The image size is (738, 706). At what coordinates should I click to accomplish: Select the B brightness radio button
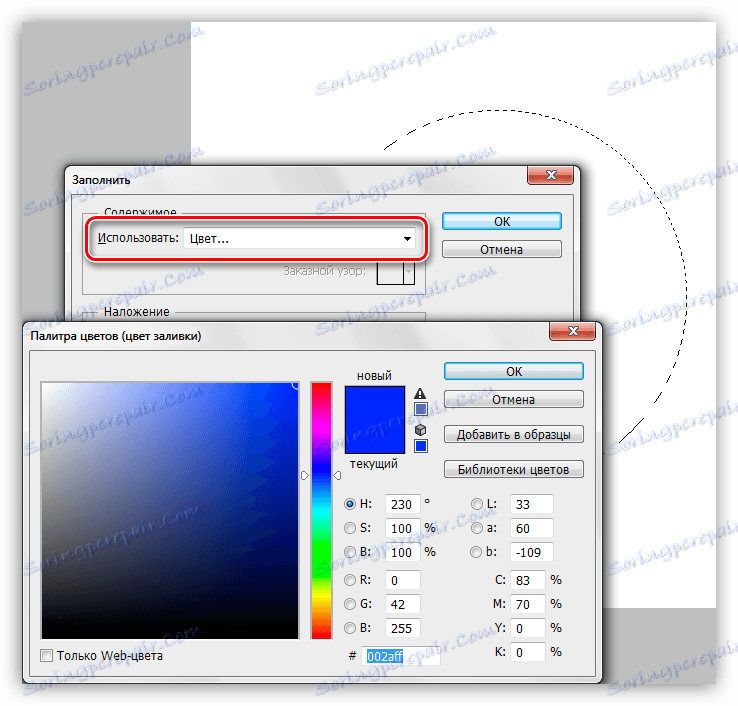[x=350, y=552]
